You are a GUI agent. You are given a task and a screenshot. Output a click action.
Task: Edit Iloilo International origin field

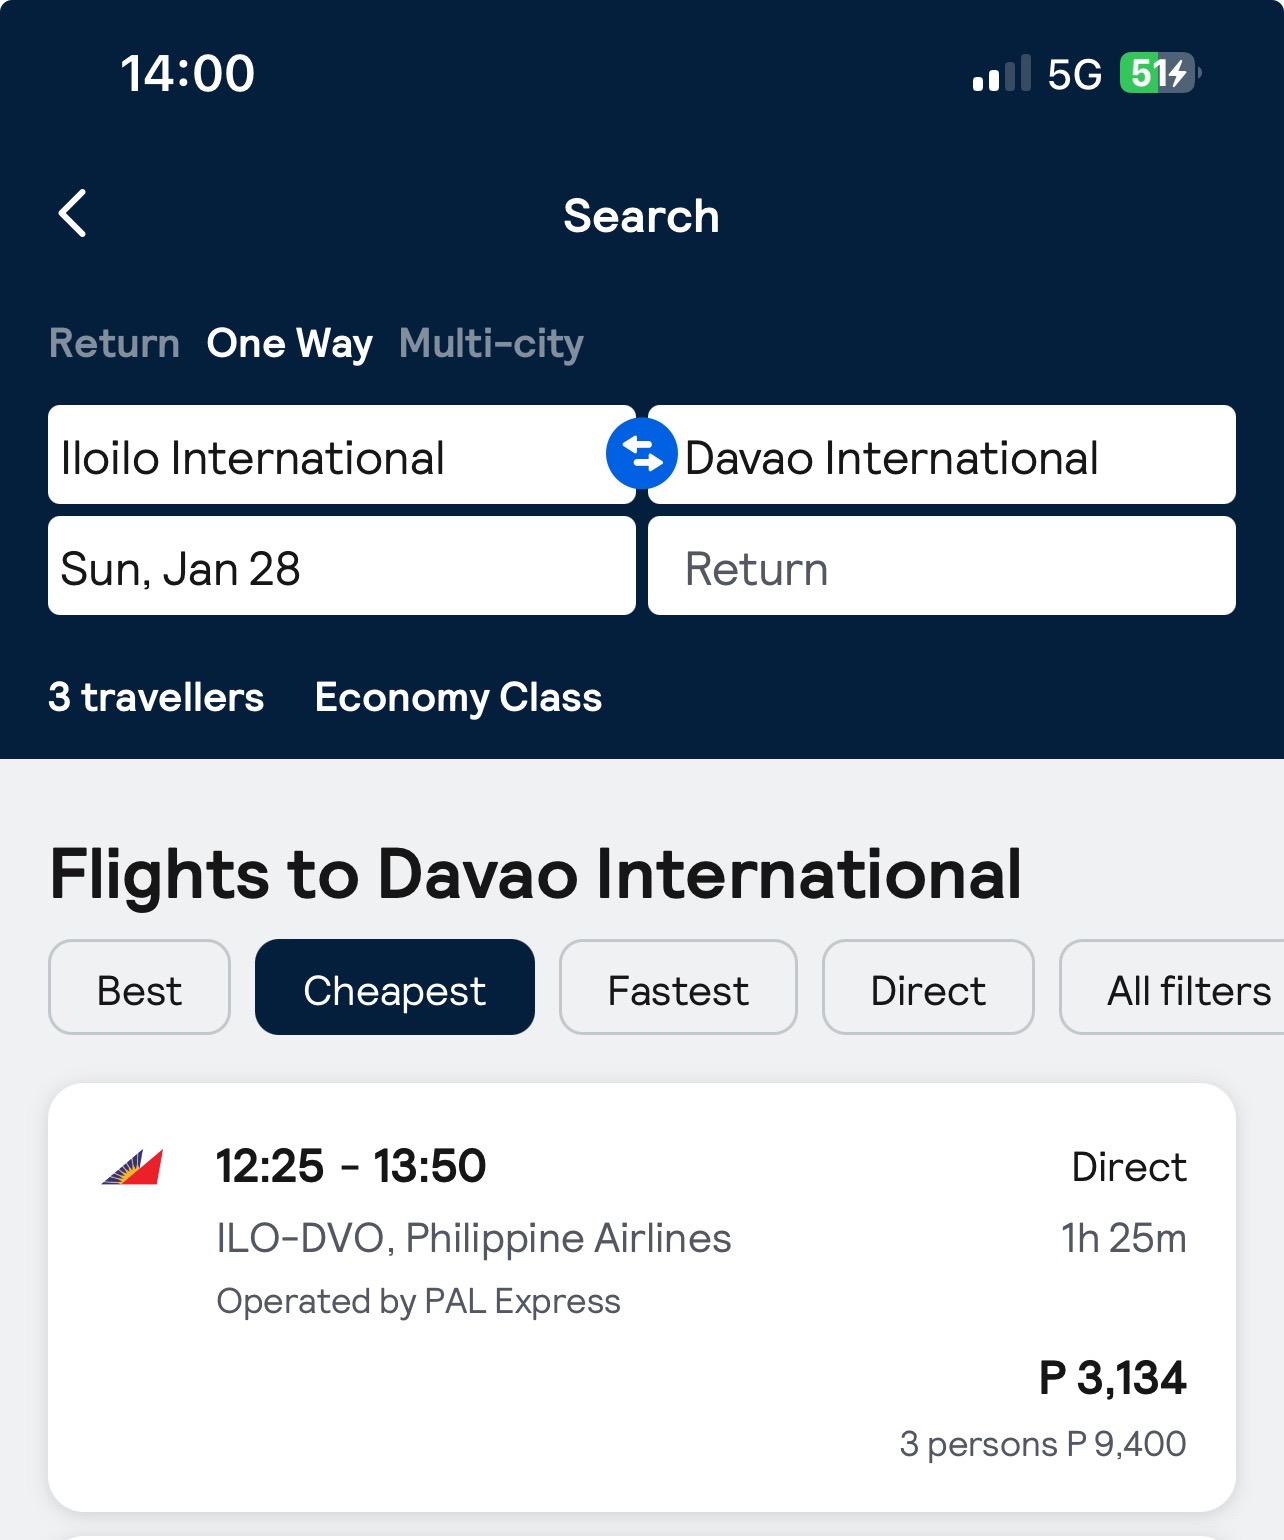[x=342, y=455]
